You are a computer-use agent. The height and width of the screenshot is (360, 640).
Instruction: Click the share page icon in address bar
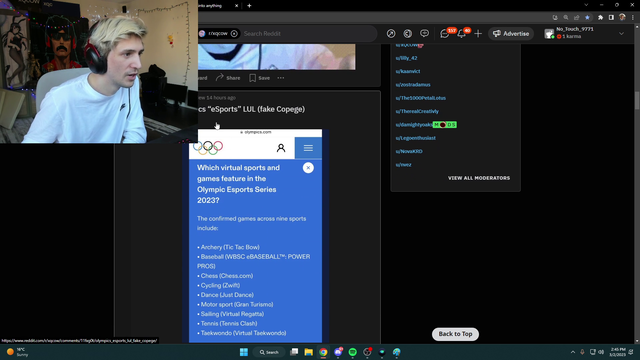pyautogui.click(x=576, y=18)
